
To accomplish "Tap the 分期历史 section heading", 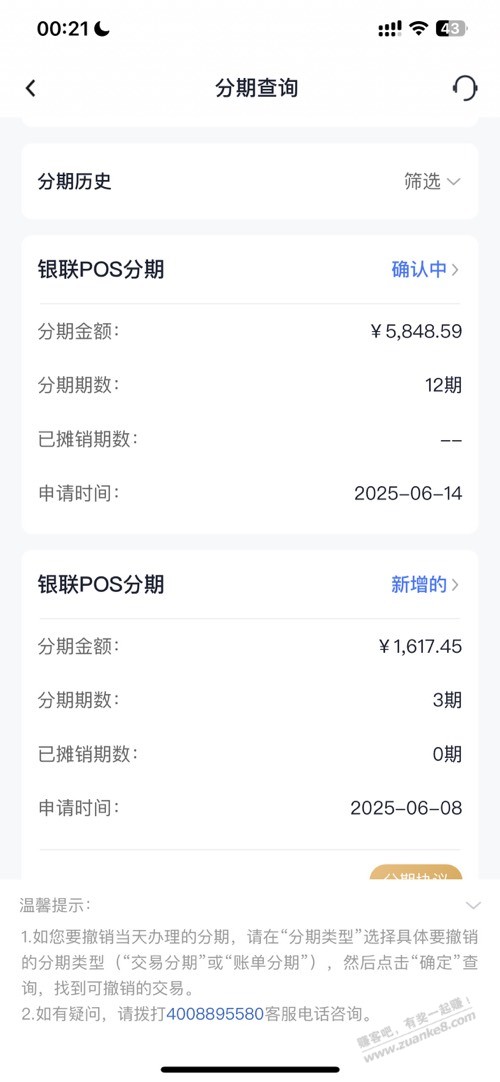I will pyautogui.click(x=74, y=181).
